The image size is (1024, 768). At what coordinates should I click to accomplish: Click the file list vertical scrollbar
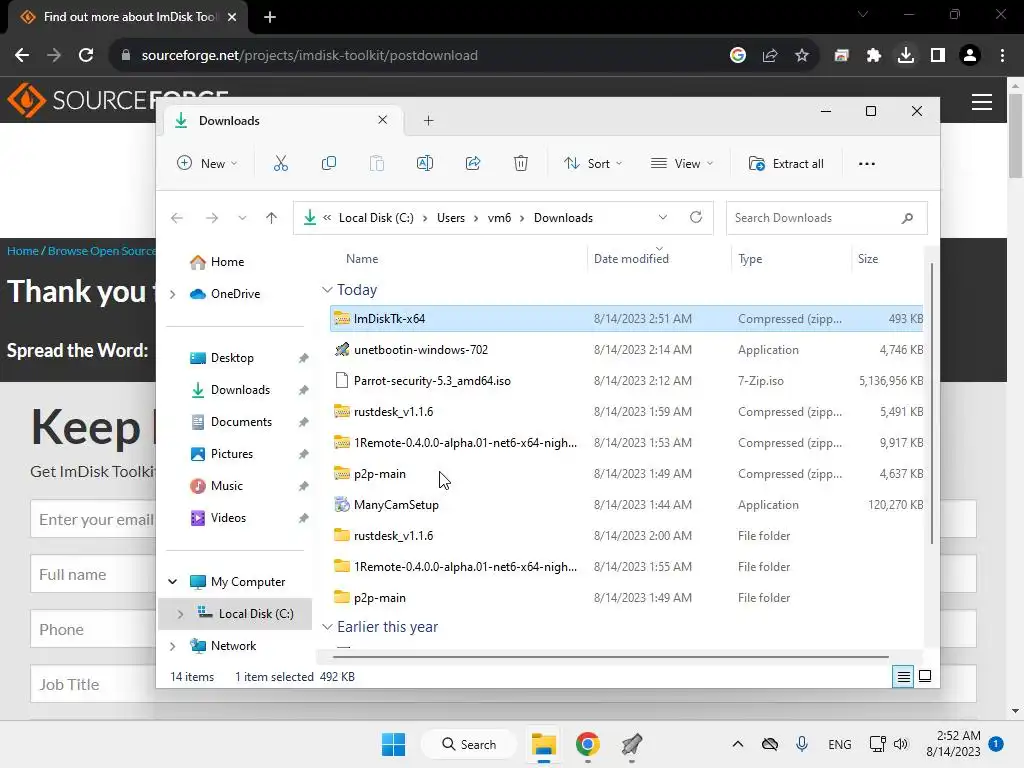pyautogui.click(x=931, y=402)
